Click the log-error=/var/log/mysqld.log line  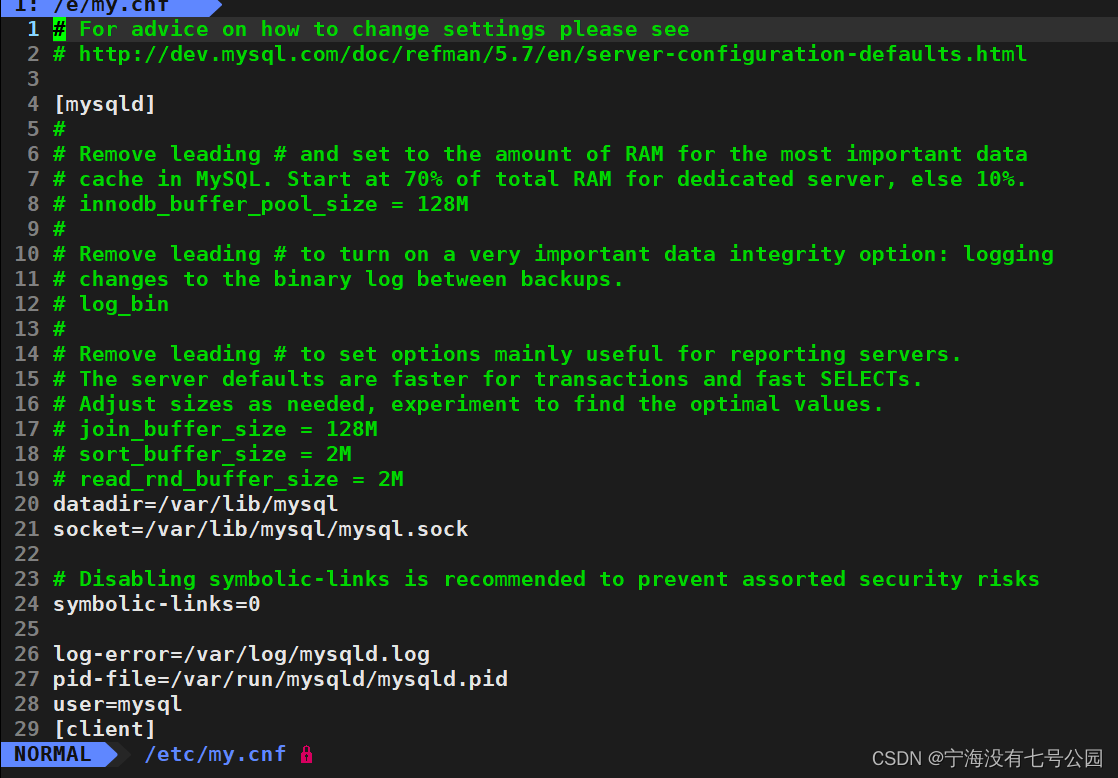pos(242,654)
